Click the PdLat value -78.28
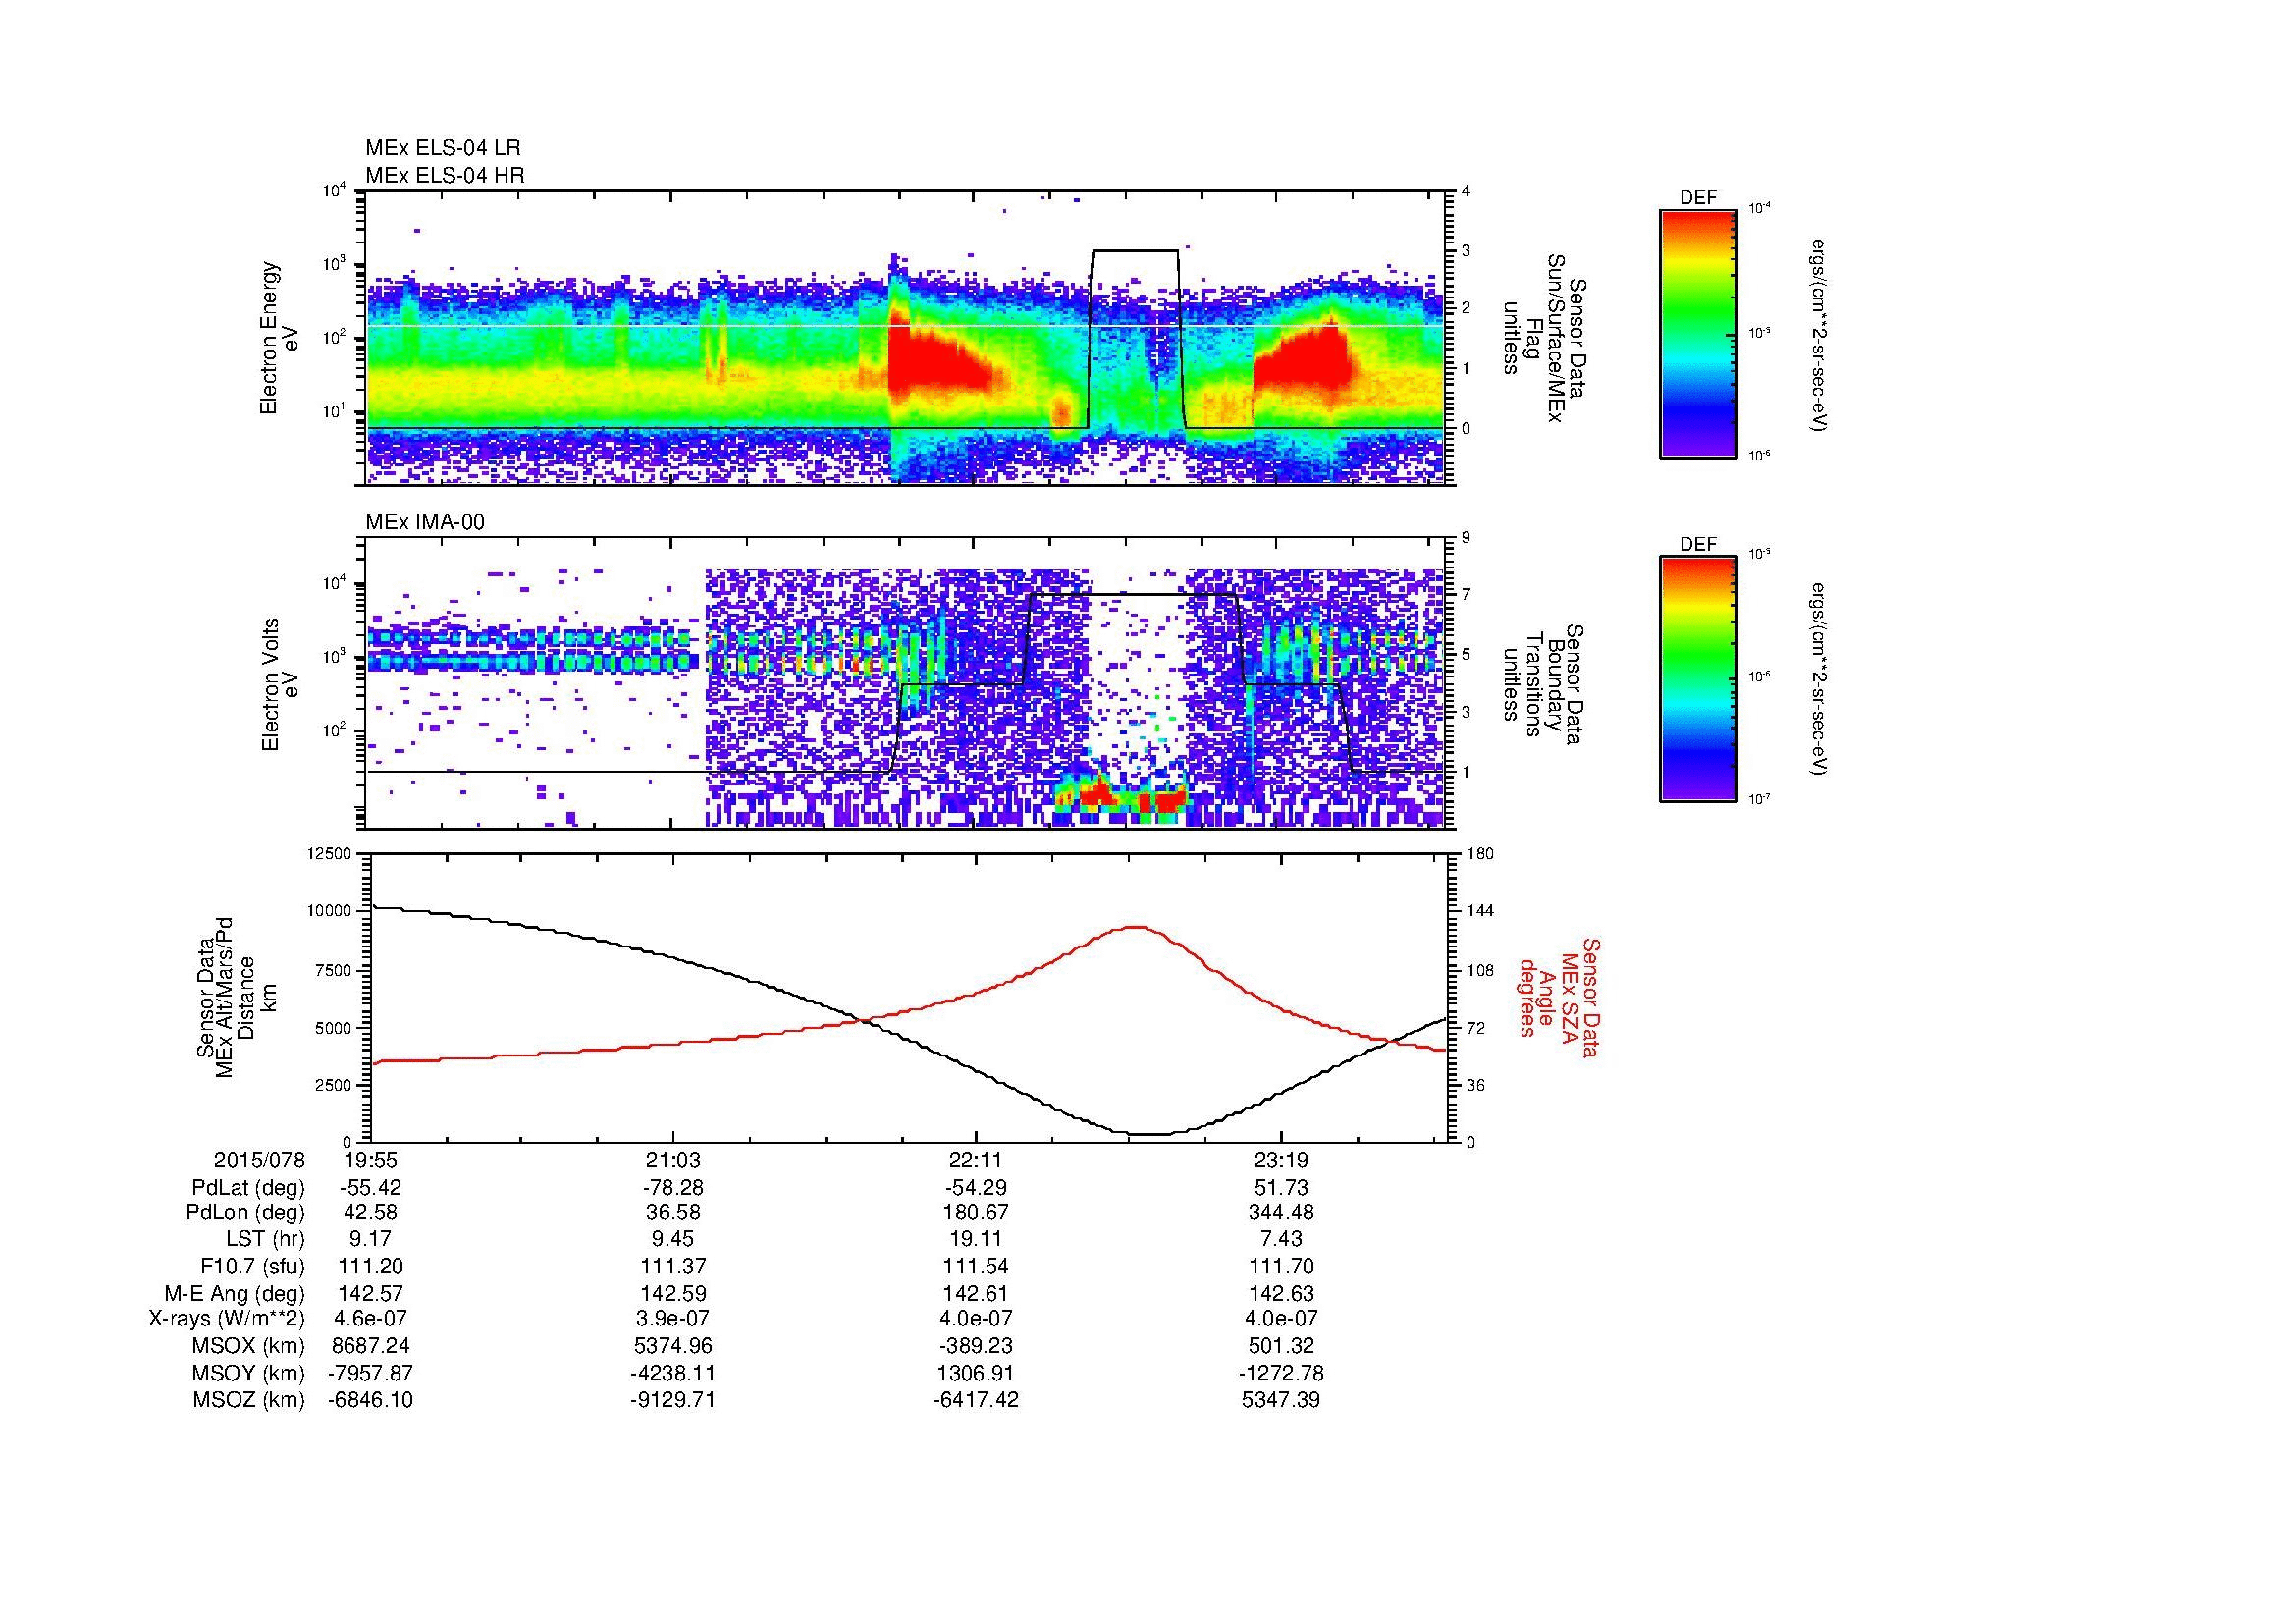The height and width of the screenshot is (1623, 2296). pyautogui.click(x=673, y=1188)
